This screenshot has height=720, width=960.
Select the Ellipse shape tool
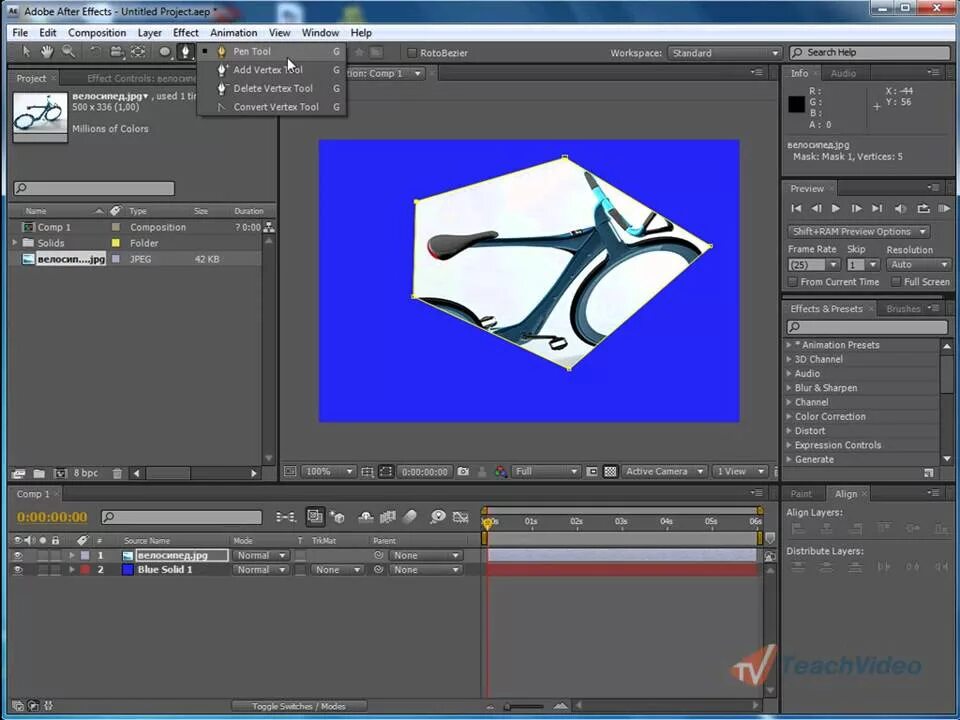165,52
